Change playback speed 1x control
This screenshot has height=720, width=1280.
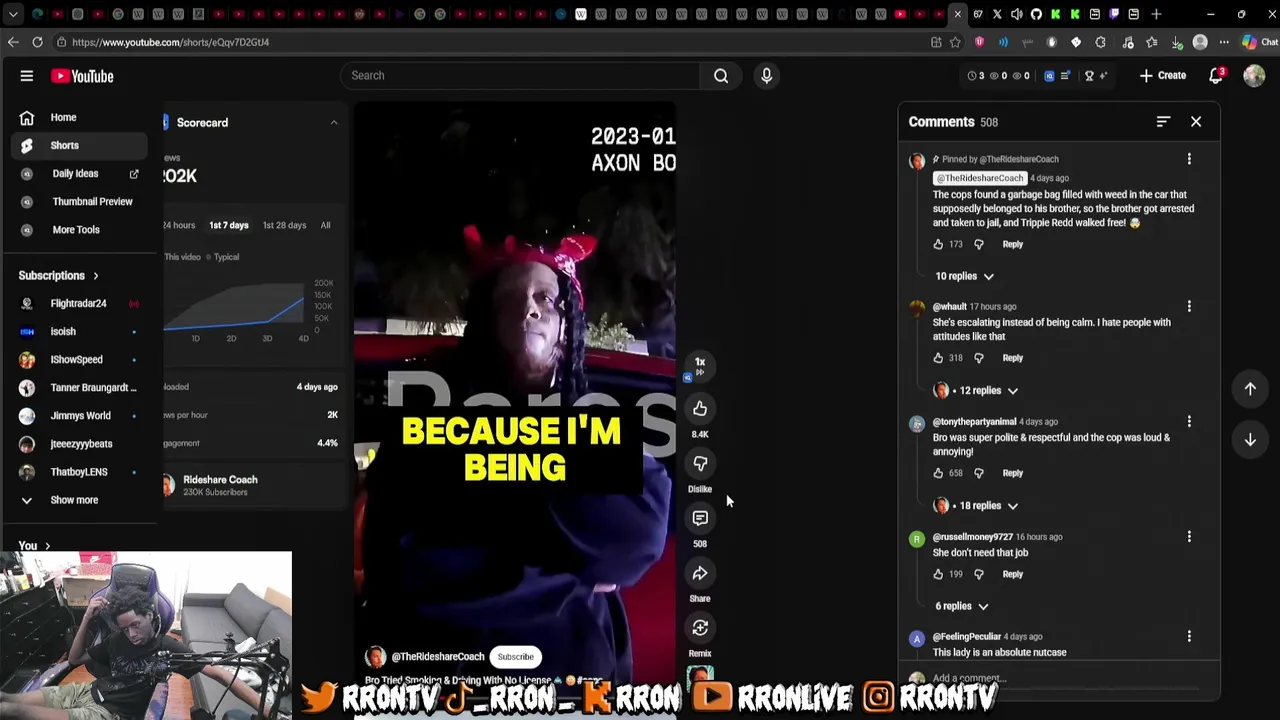point(700,366)
